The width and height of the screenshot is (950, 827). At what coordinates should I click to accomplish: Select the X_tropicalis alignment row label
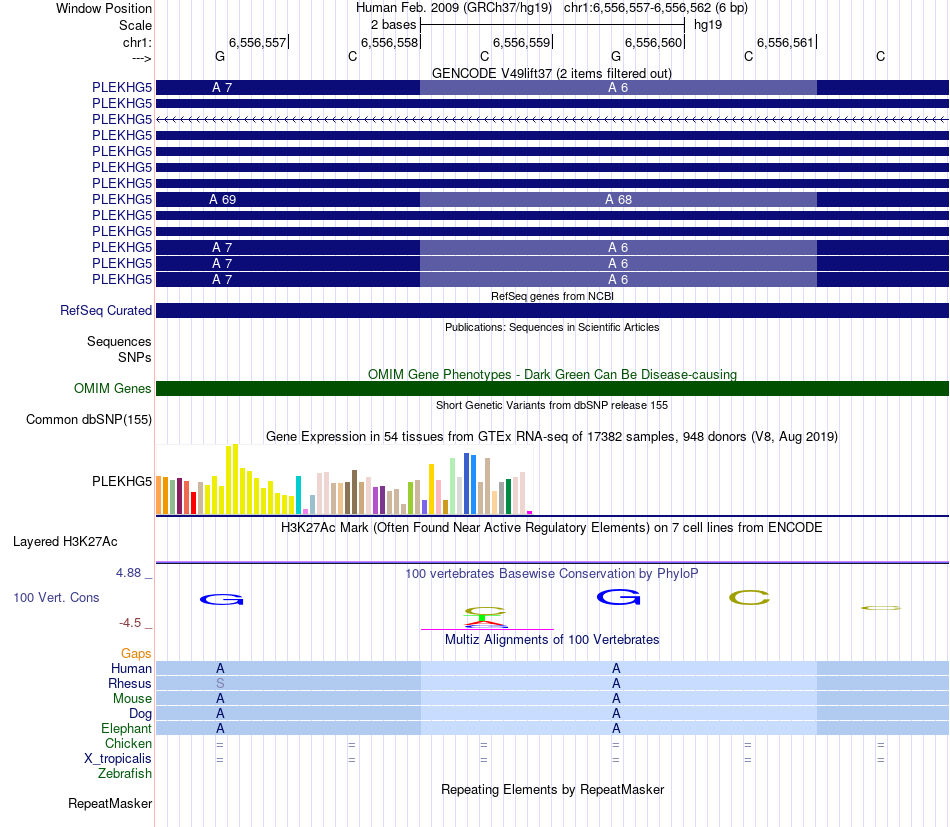point(118,759)
